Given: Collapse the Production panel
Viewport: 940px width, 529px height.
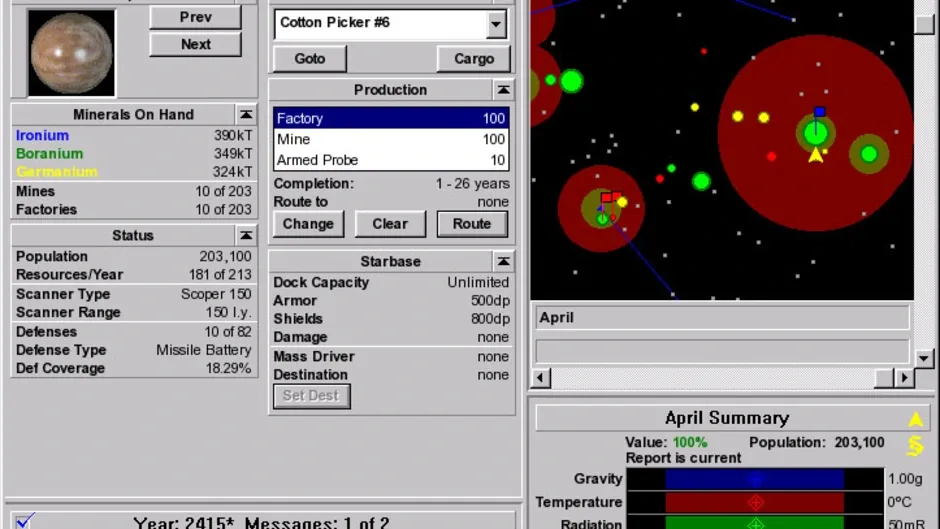Looking at the screenshot, I should [503, 90].
